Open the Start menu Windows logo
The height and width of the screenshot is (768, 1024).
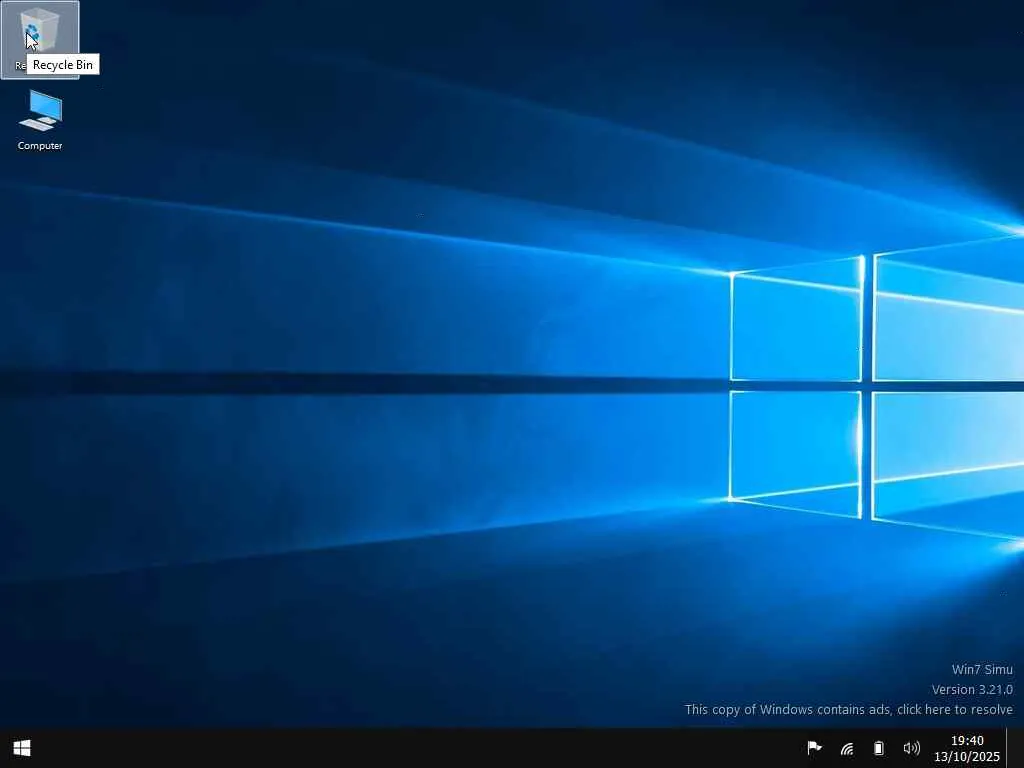click(22, 748)
